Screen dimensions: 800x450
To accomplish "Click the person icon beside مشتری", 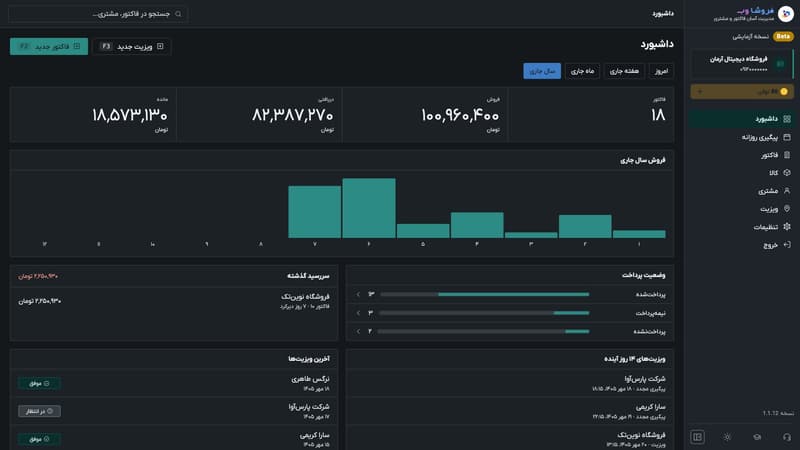I will 787,190.
